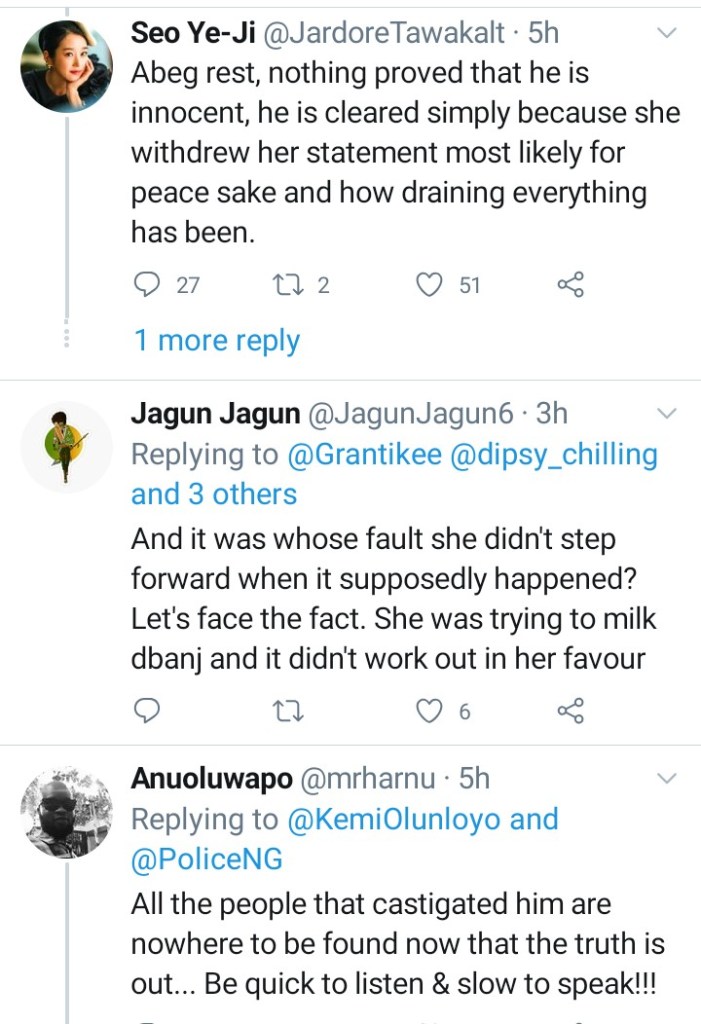This screenshot has width=701, height=1024.
Task: Show 'and 3 others' replied users
Action: click(x=214, y=494)
